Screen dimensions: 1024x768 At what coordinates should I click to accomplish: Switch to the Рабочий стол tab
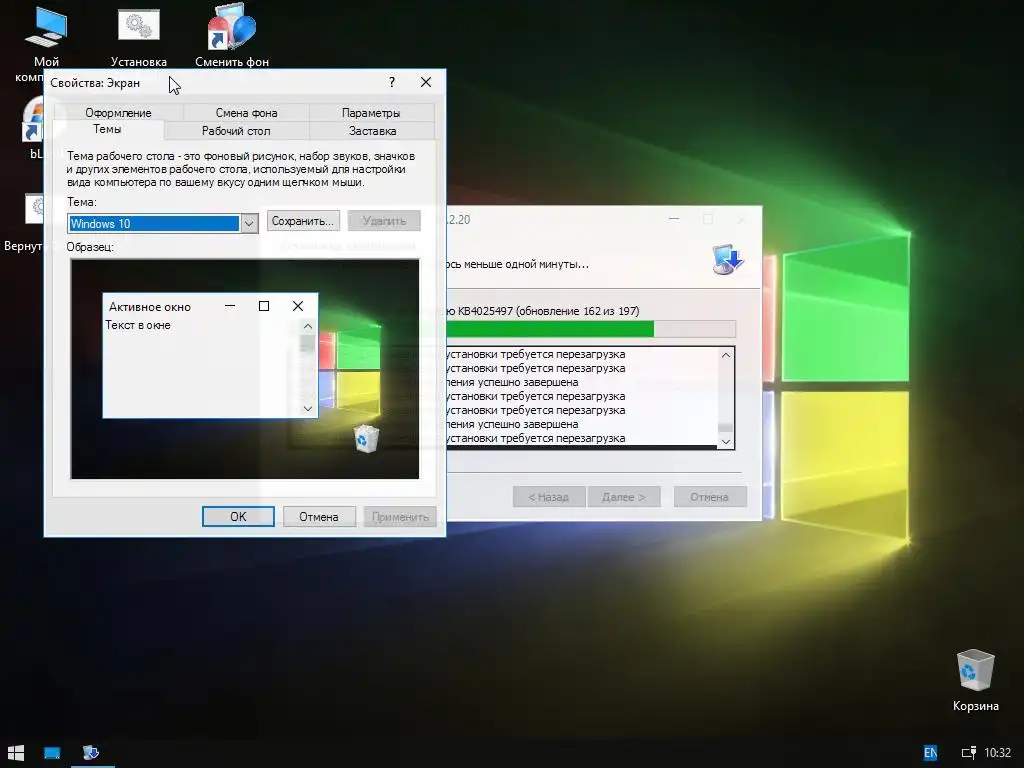236,131
